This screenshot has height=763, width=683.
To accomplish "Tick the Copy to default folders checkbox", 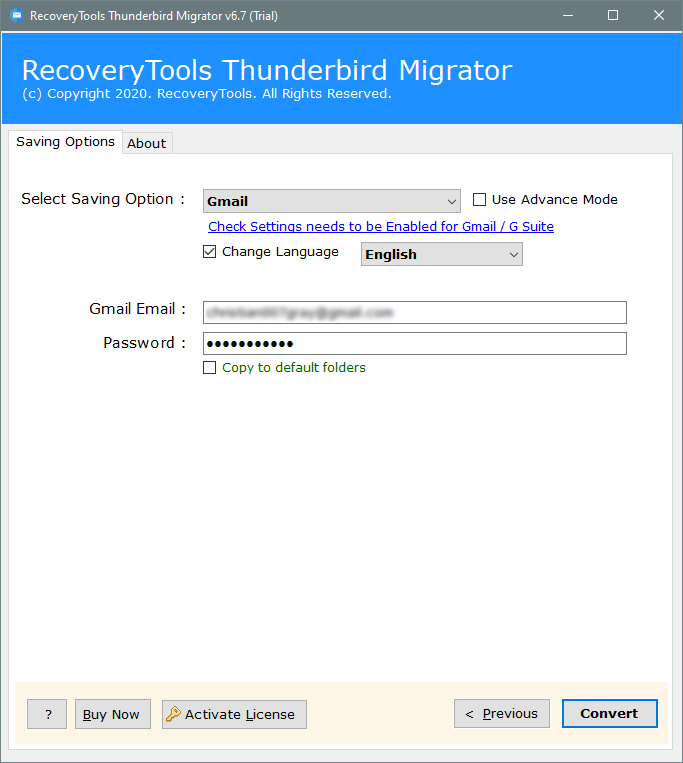I will click(x=210, y=367).
